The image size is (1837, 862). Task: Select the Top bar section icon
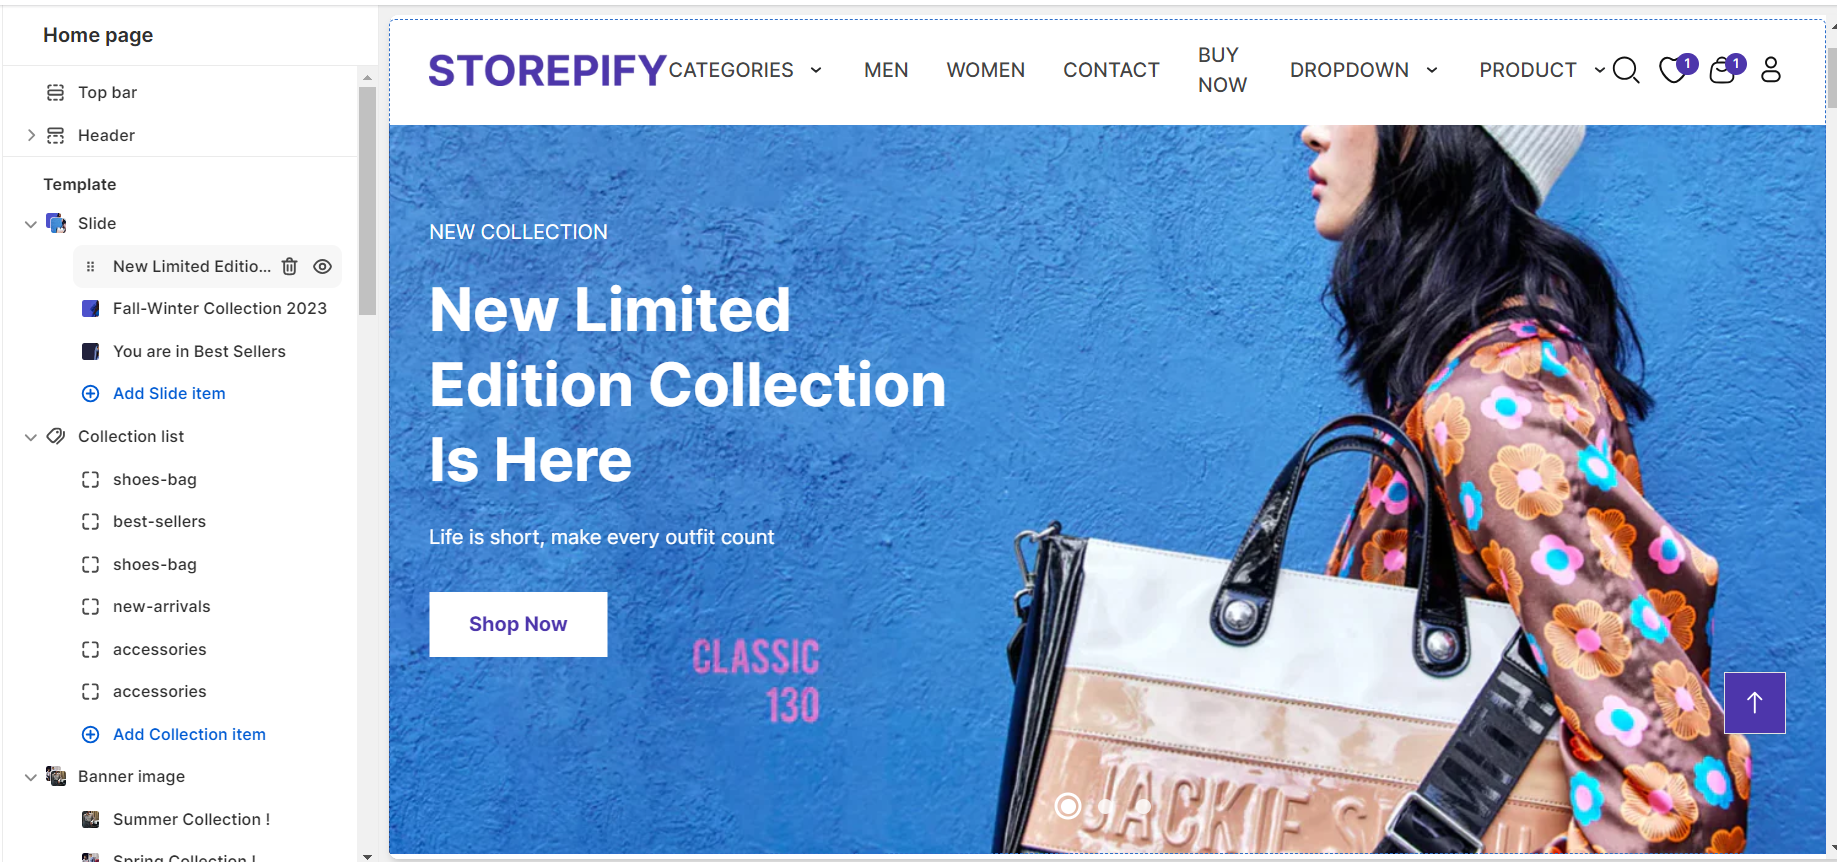pyautogui.click(x=56, y=92)
